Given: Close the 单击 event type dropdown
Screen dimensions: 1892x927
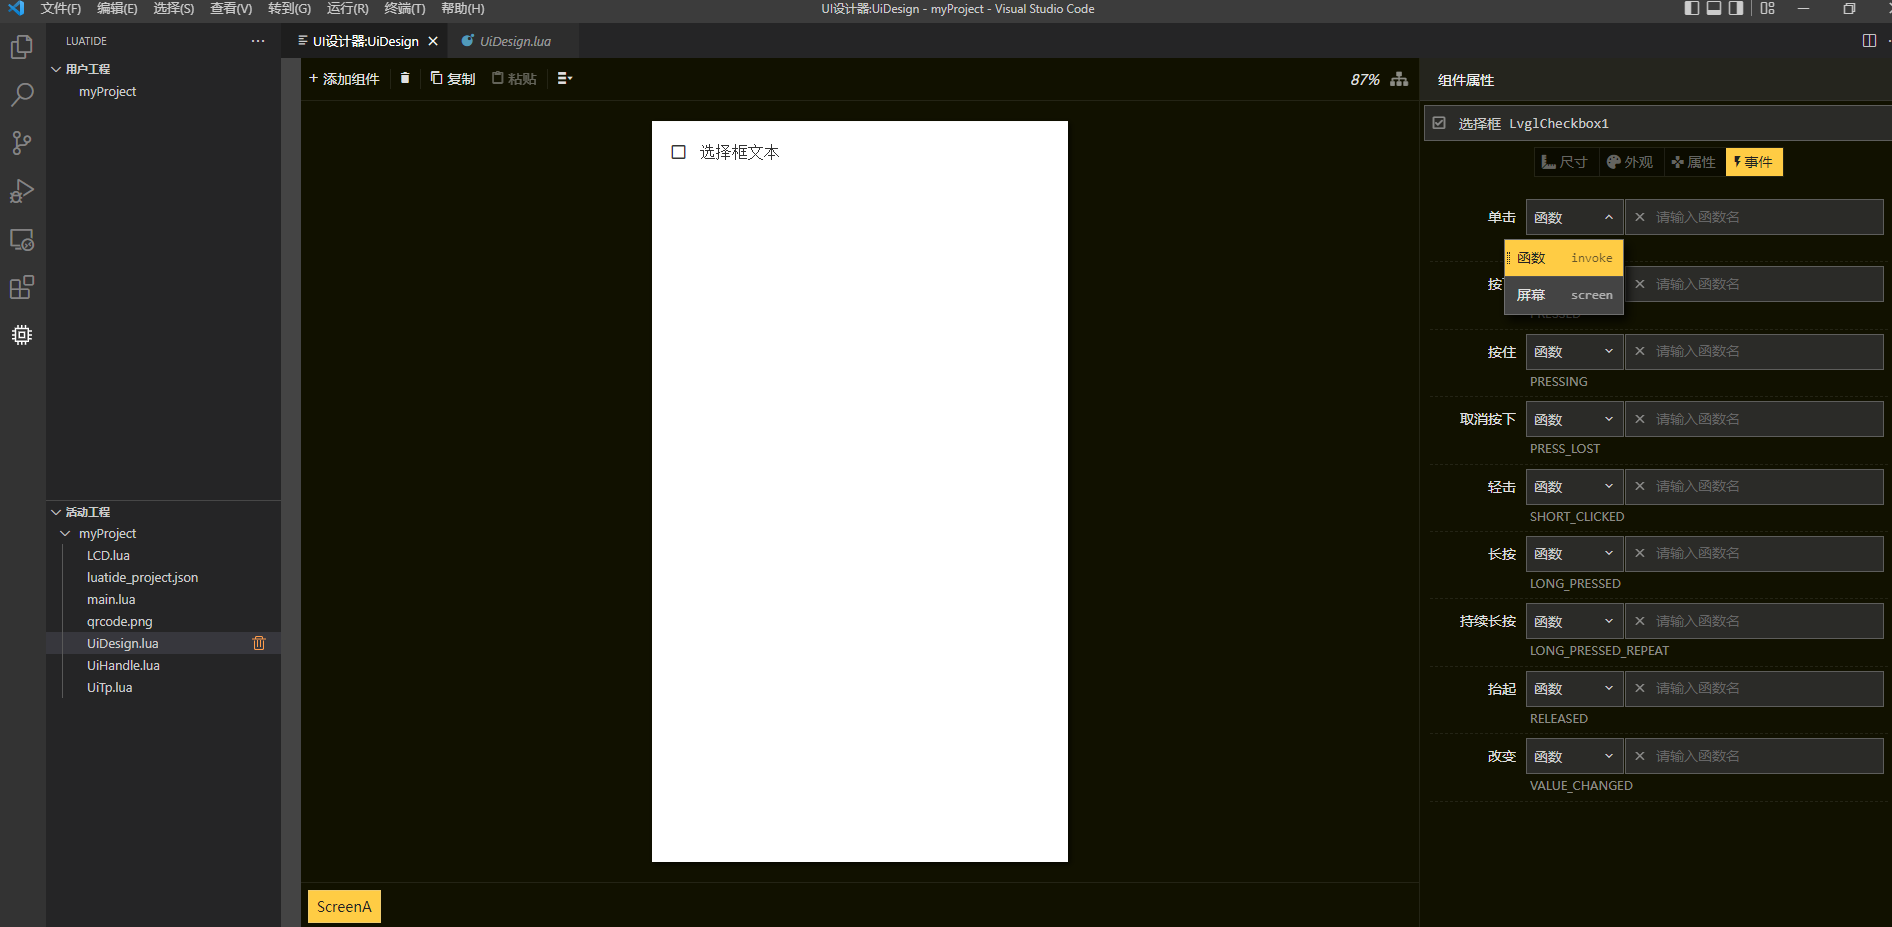Looking at the screenshot, I should 1574,217.
